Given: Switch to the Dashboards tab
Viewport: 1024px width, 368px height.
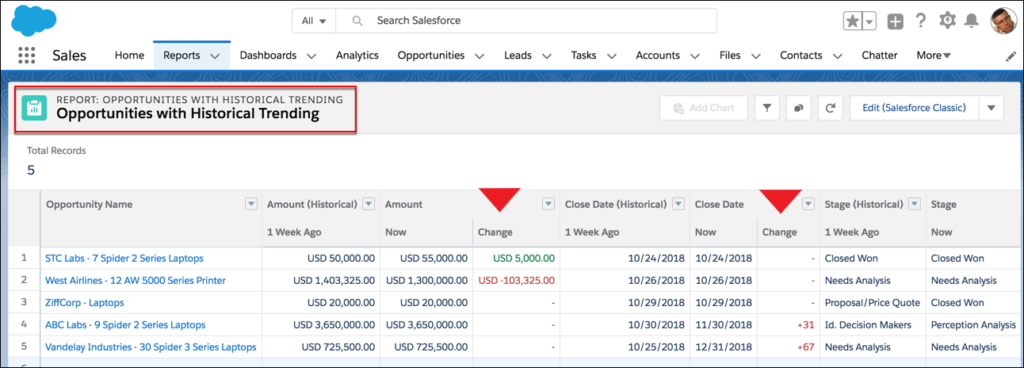Looking at the screenshot, I should tap(268, 55).
